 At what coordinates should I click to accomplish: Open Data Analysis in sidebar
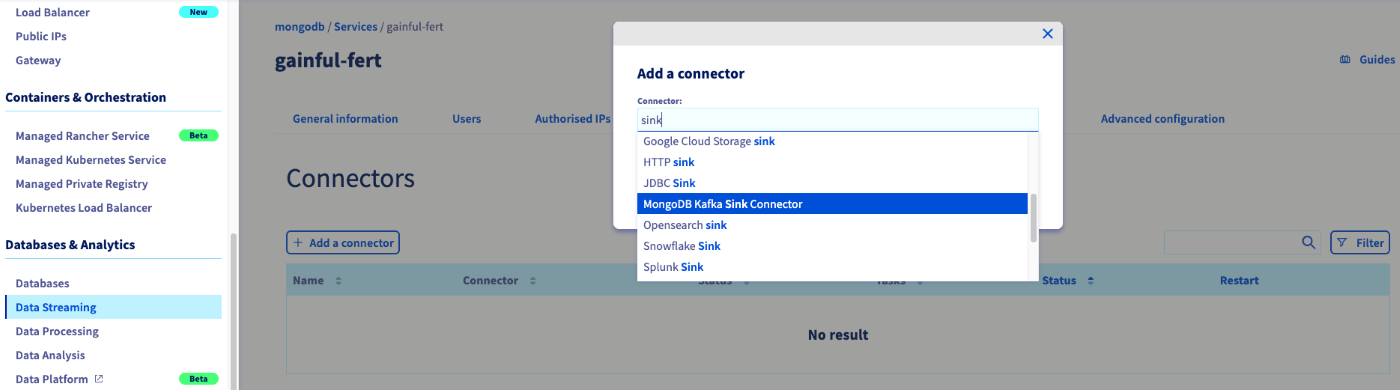50,355
